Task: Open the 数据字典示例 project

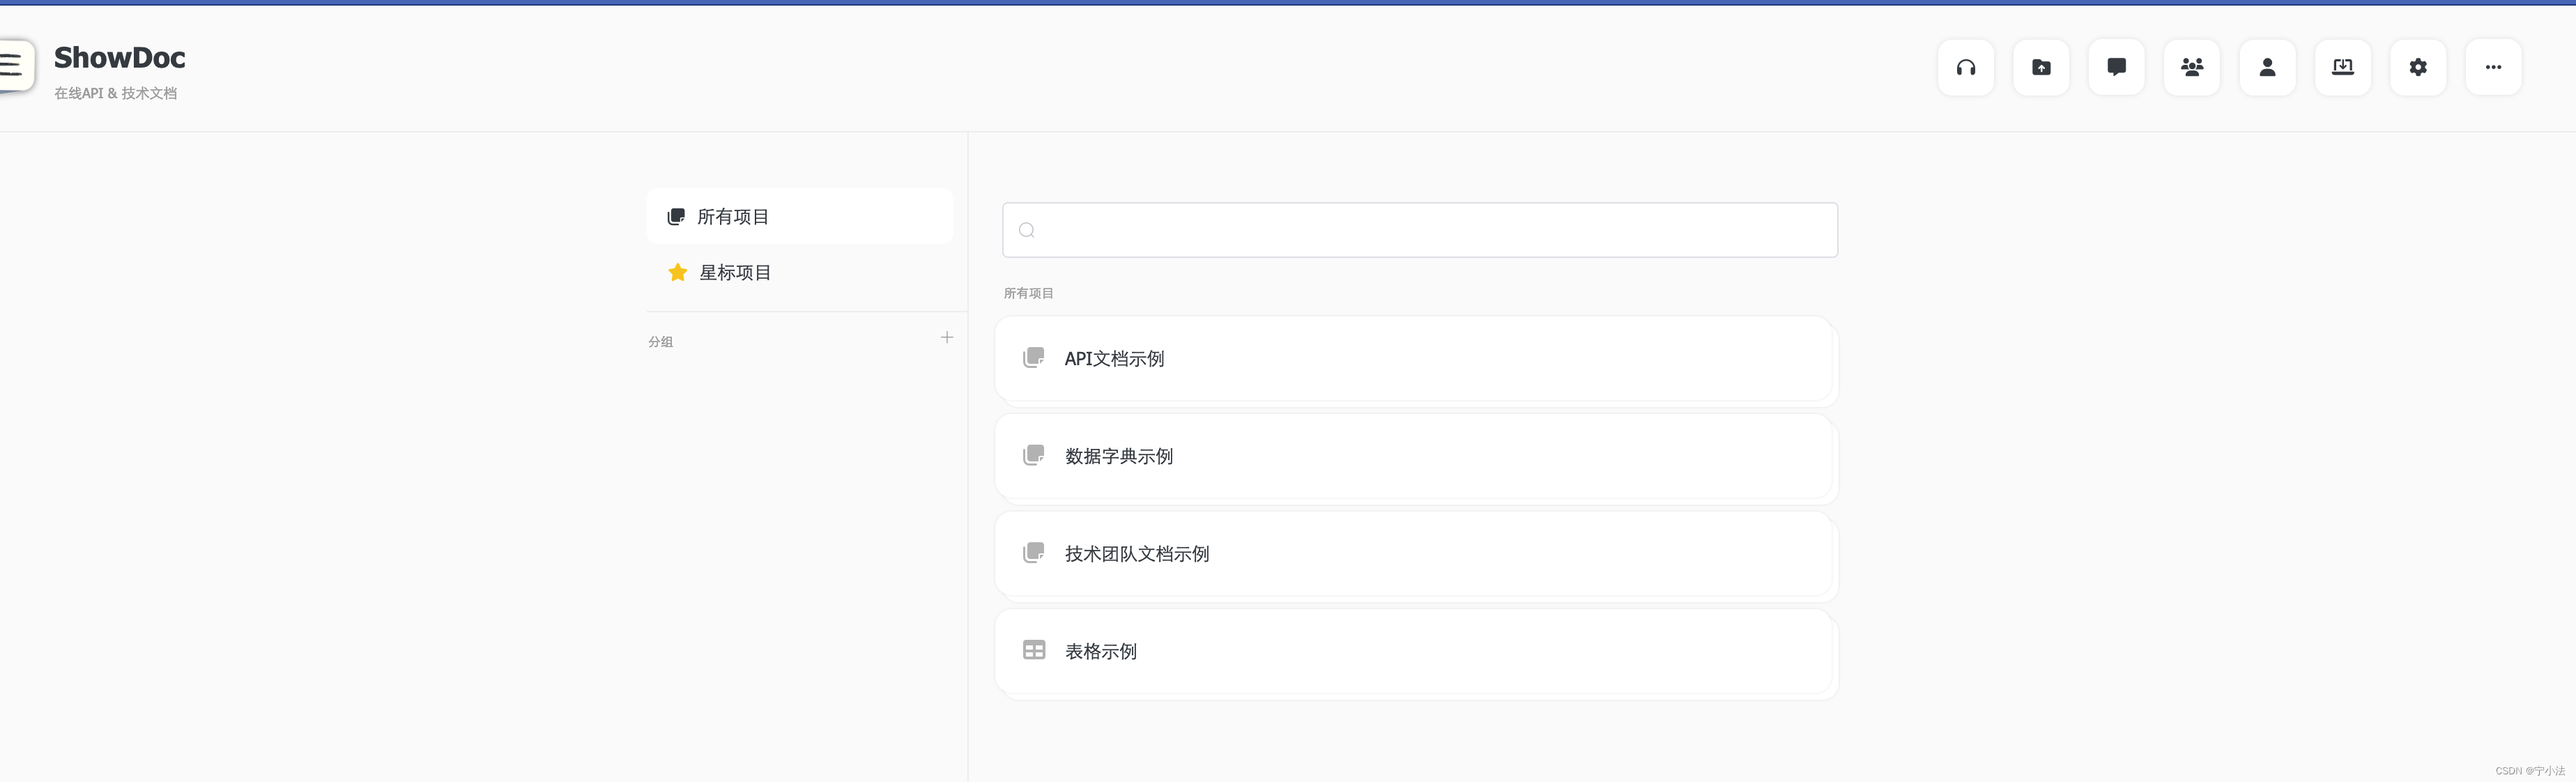Action: click(1118, 456)
